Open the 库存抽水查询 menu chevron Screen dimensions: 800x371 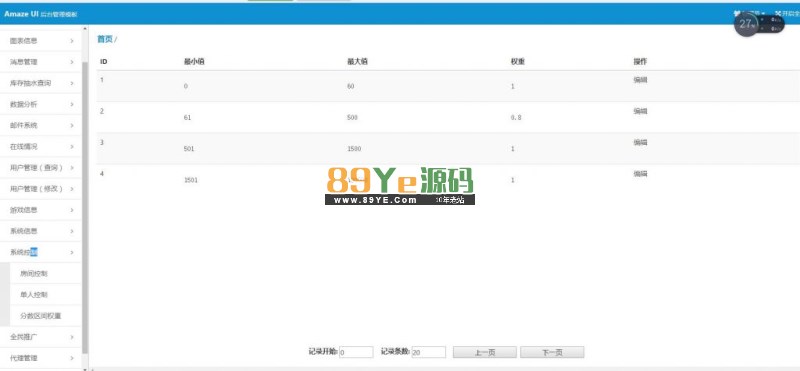72,83
